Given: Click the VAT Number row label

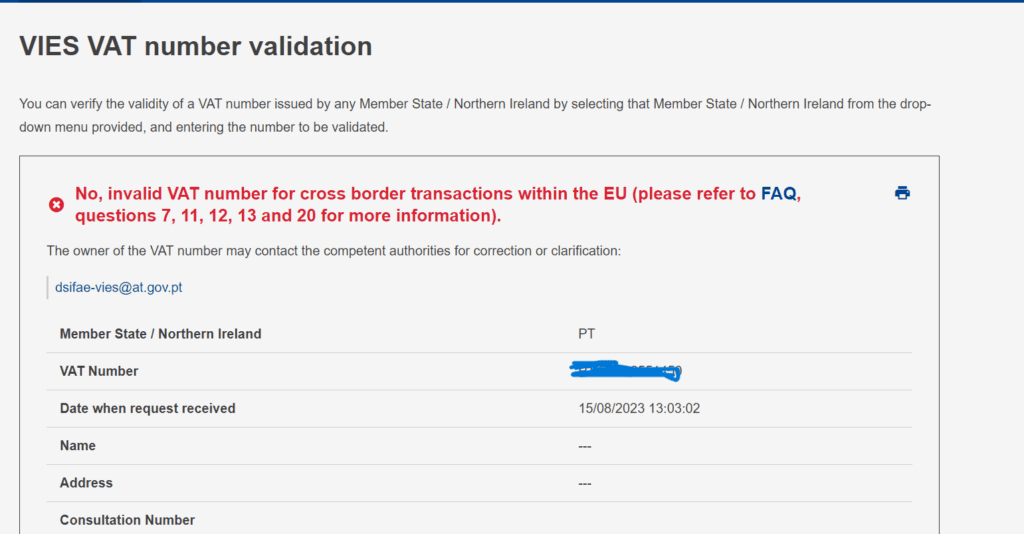Looking at the screenshot, I should point(99,371).
